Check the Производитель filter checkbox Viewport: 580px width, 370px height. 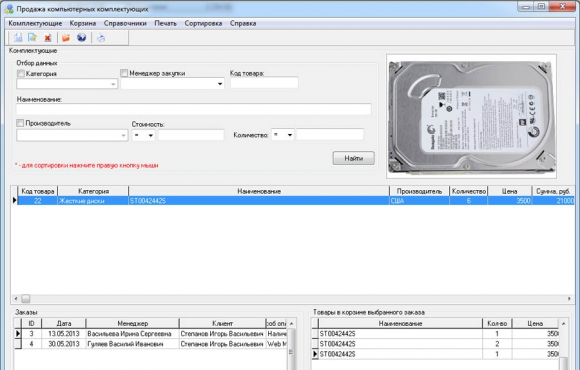pyautogui.click(x=20, y=123)
